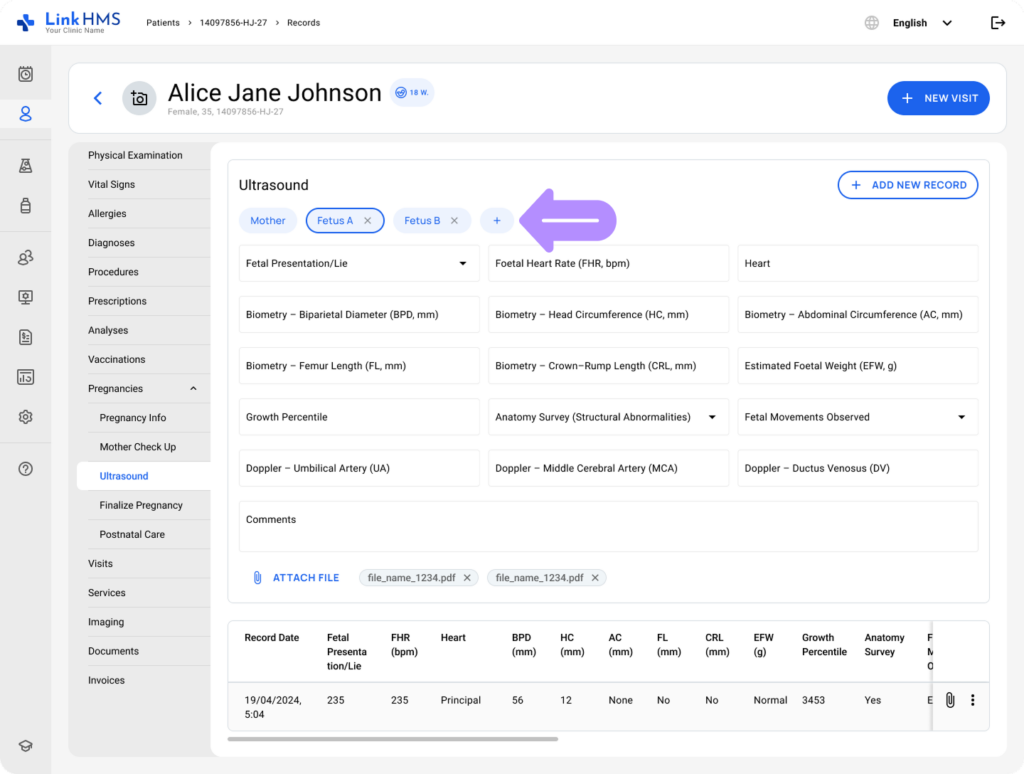Open attachments paperclip in the record row
Viewport: 1024px width, 774px height.
click(x=950, y=700)
